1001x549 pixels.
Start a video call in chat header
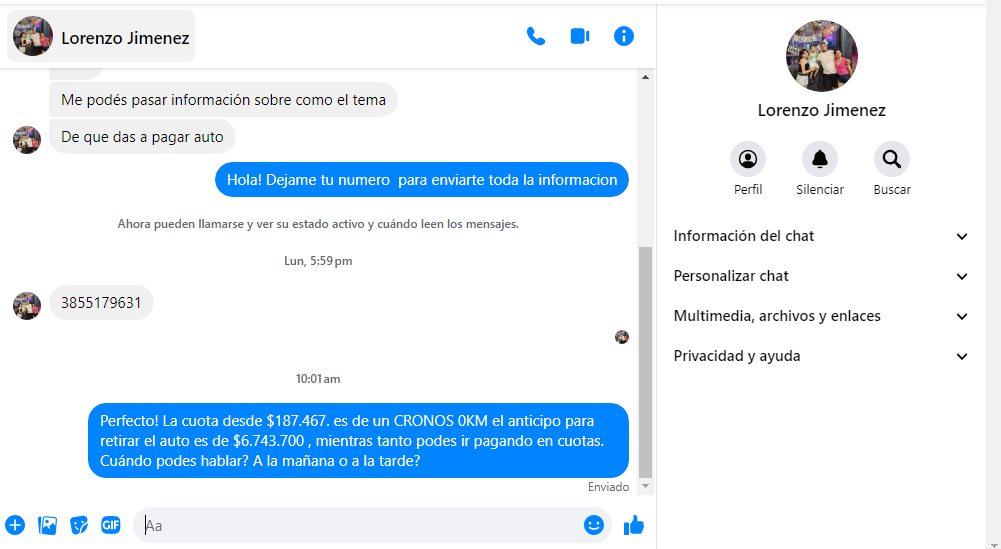(580, 37)
